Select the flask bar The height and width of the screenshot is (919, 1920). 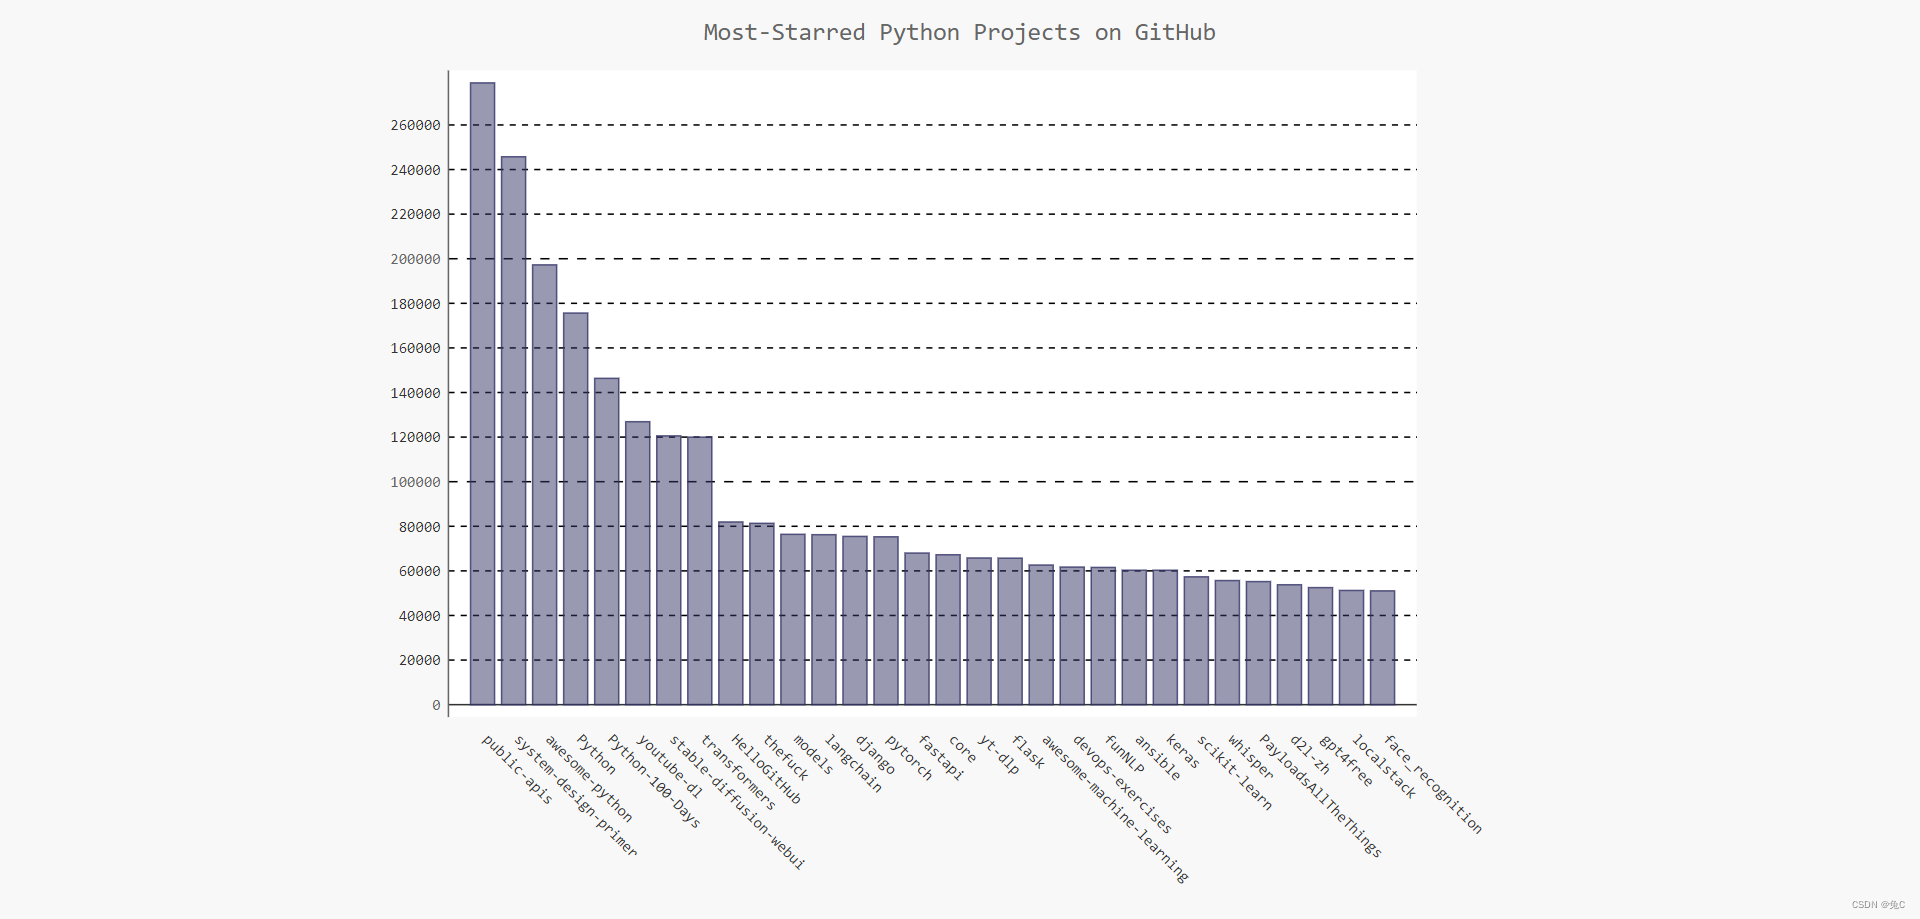1010,631
